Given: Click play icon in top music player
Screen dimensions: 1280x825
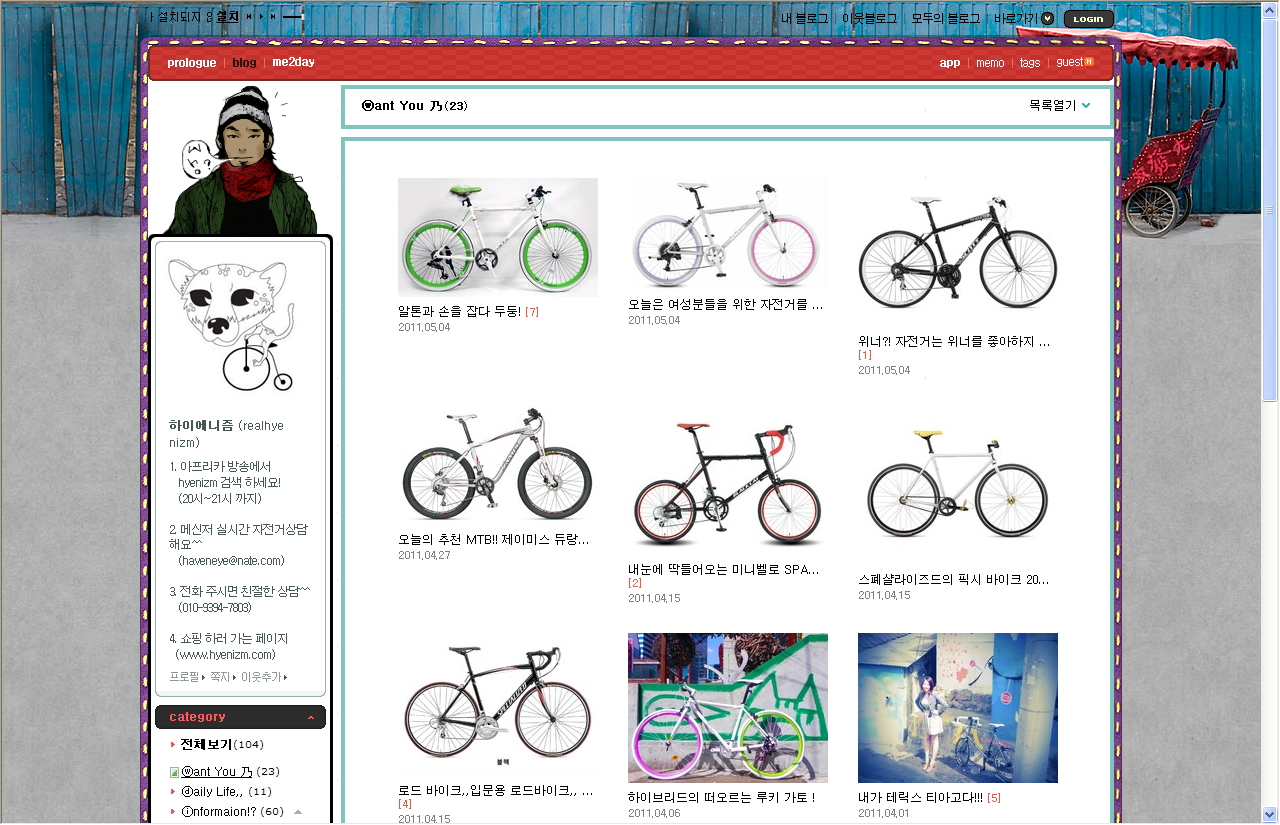Looking at the screenshot, I should coord(262,17).
